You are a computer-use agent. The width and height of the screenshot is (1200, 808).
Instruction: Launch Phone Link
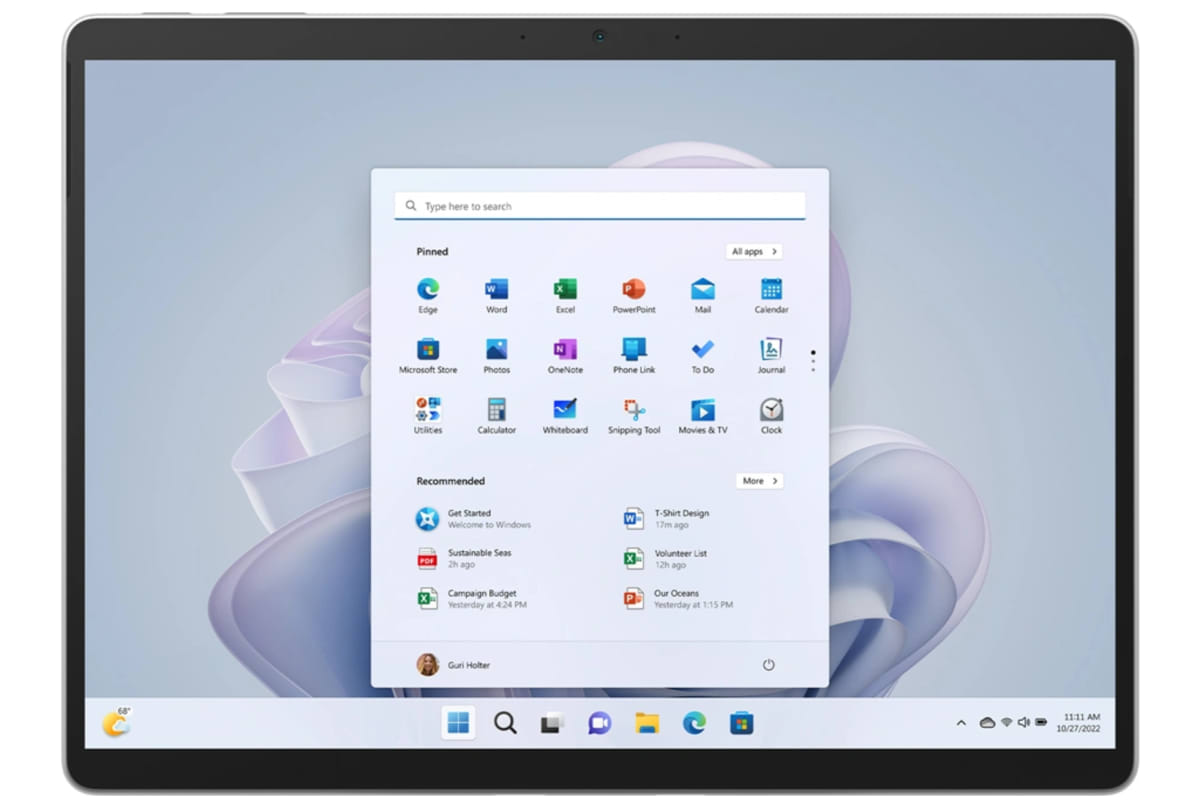633,350
